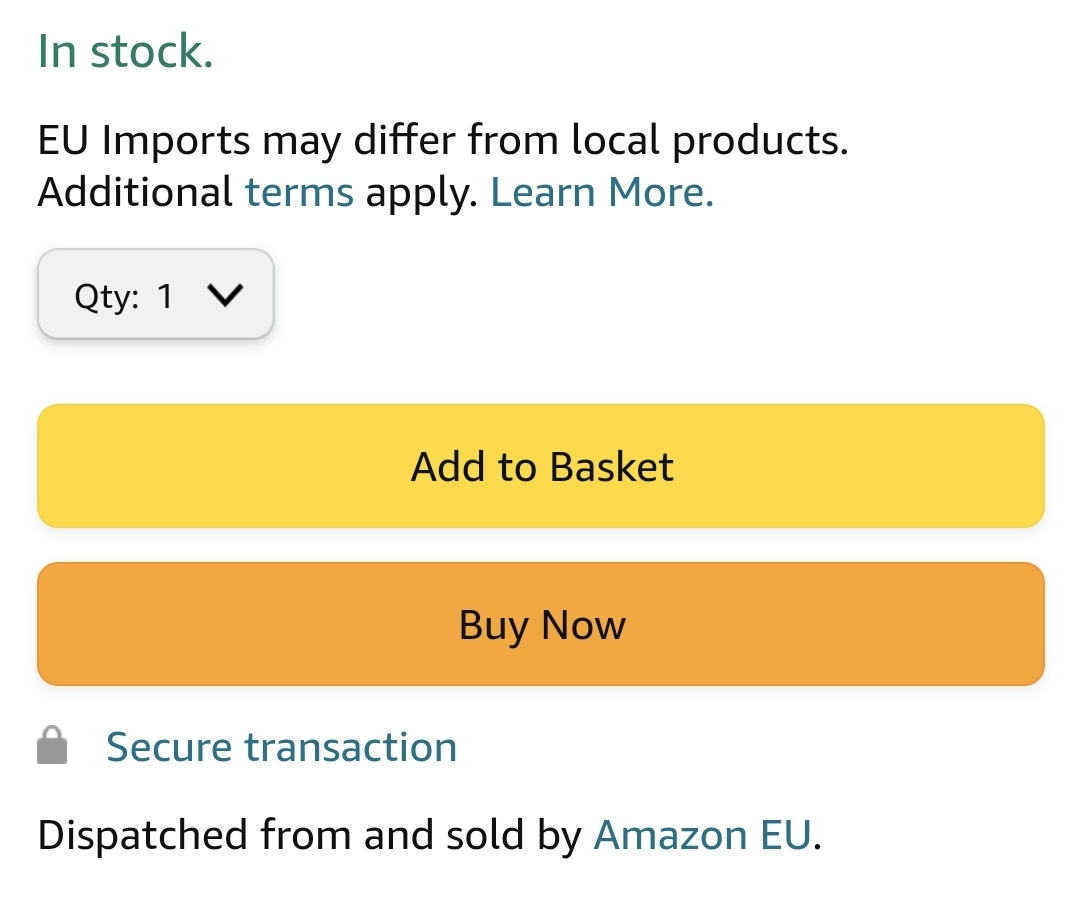The image size is (1079, 901).
Task: Click the word More. in Learn More.
Action: point(661,191)
